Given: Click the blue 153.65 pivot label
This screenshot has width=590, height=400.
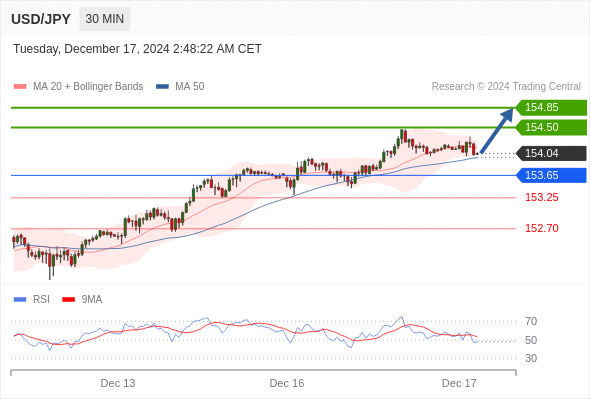Looking at the screenshot, I should [551, 175].
